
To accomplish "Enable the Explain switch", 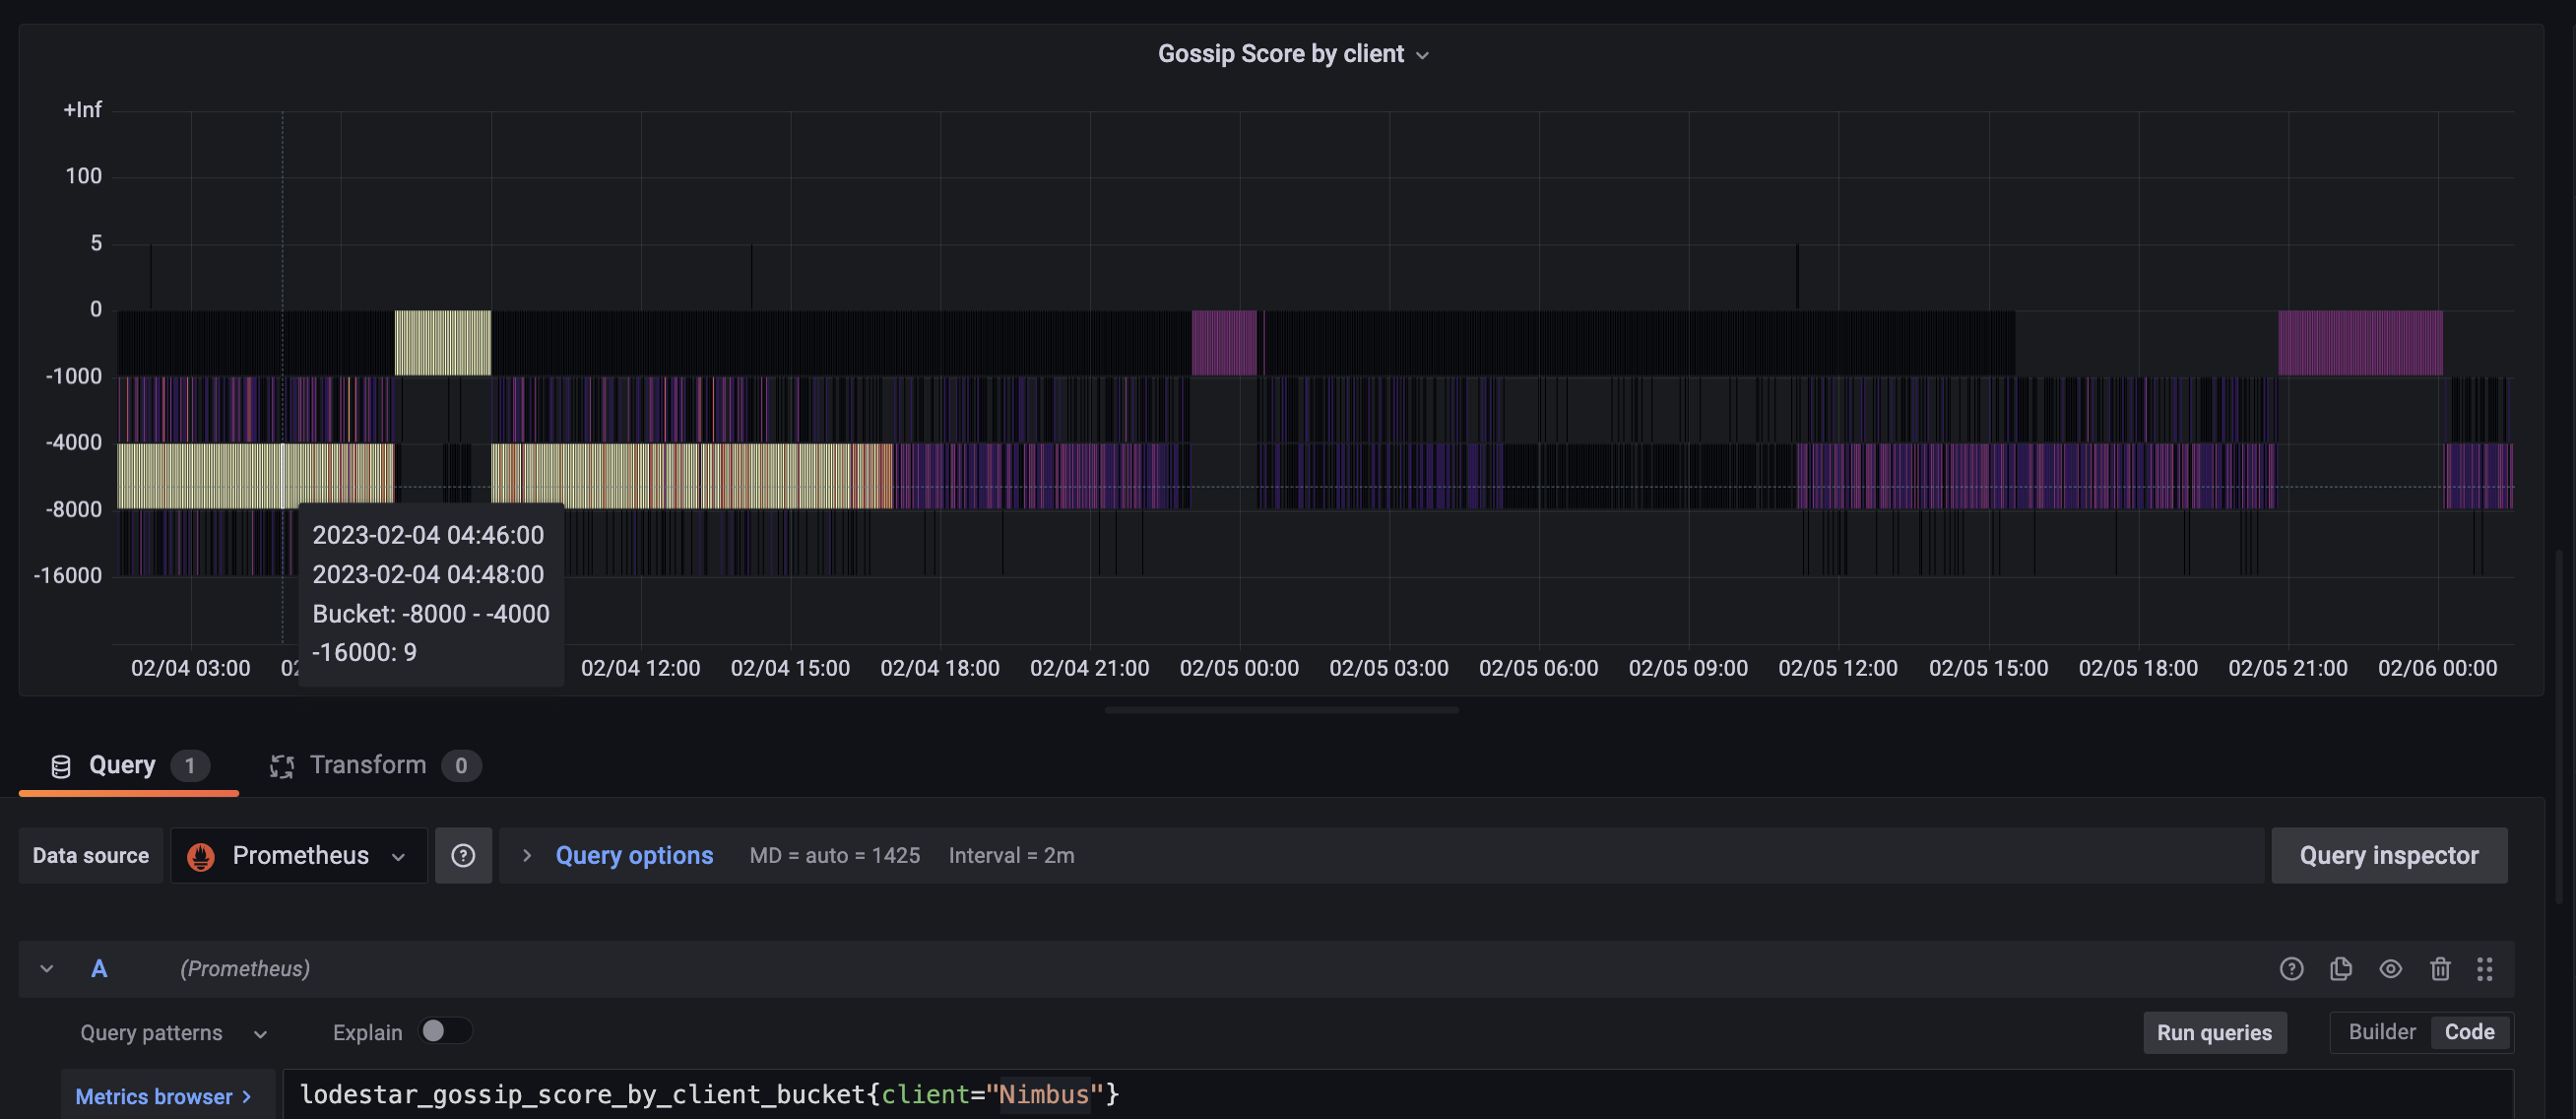I will point(445,1031).
